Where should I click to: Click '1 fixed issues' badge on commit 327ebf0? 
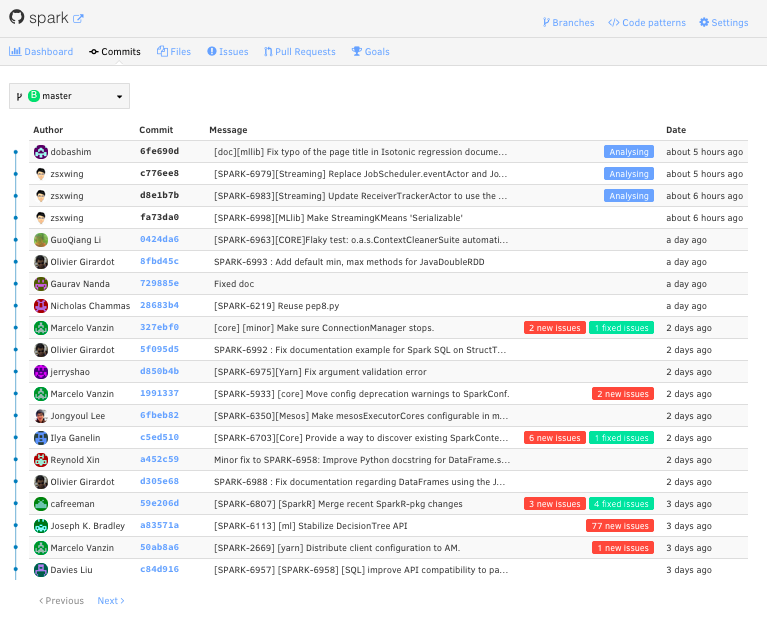pos(621,328)
